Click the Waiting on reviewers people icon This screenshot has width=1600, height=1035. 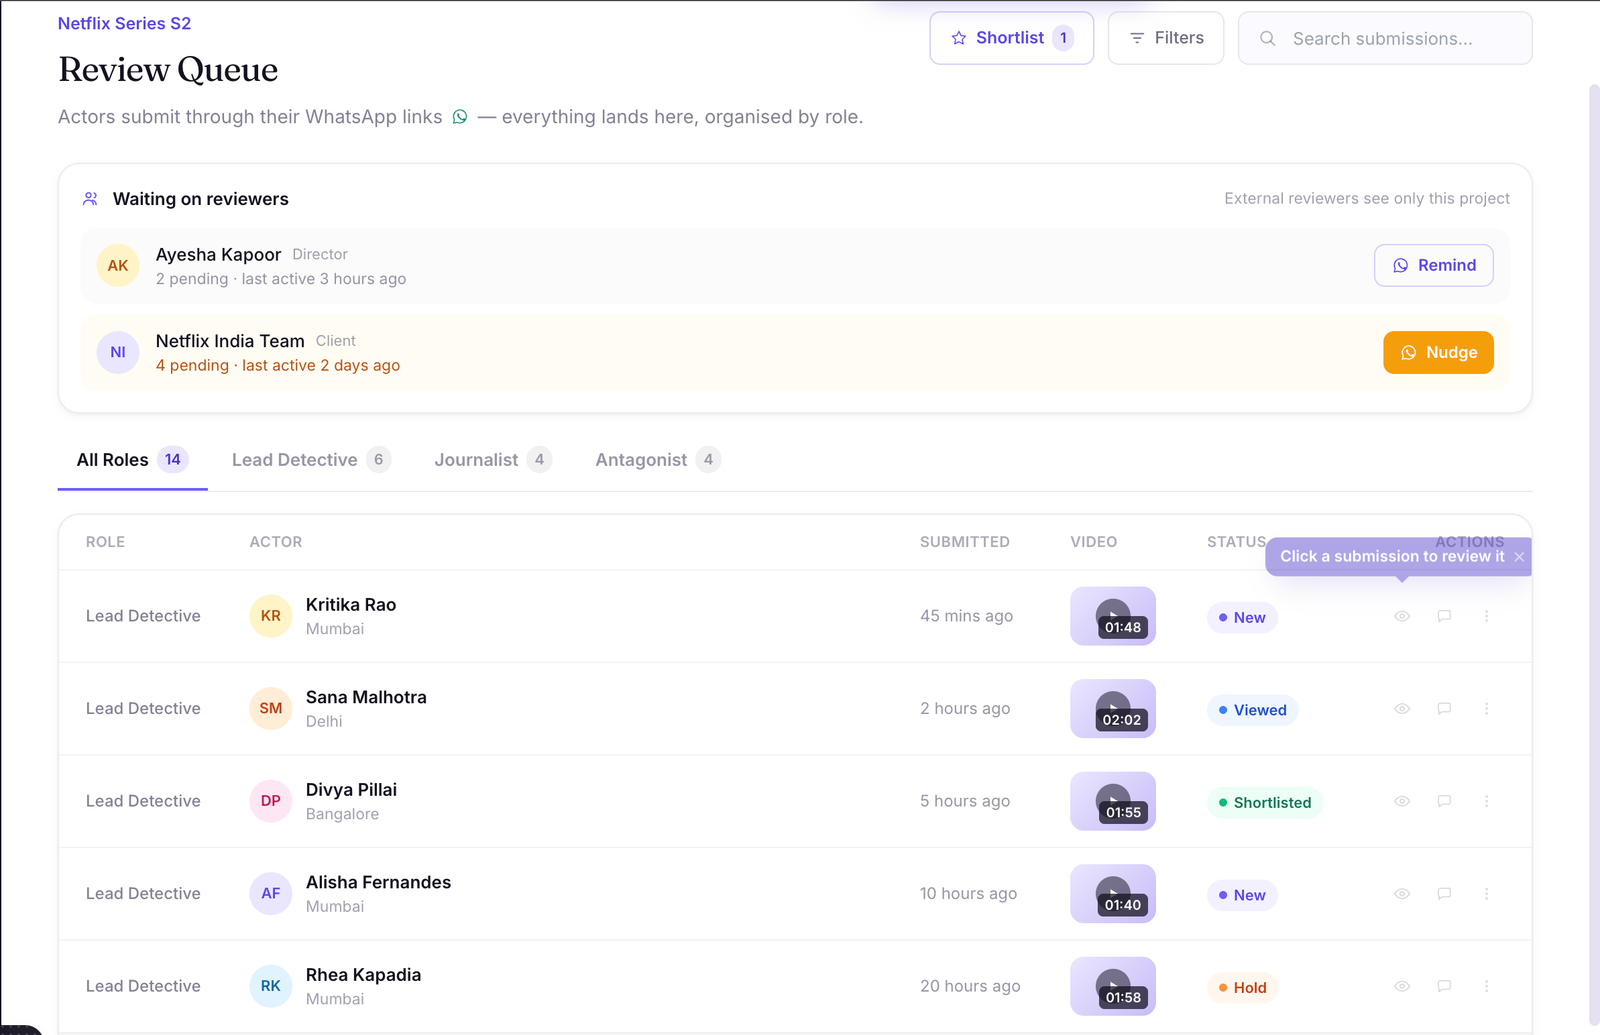pos(90,199)
